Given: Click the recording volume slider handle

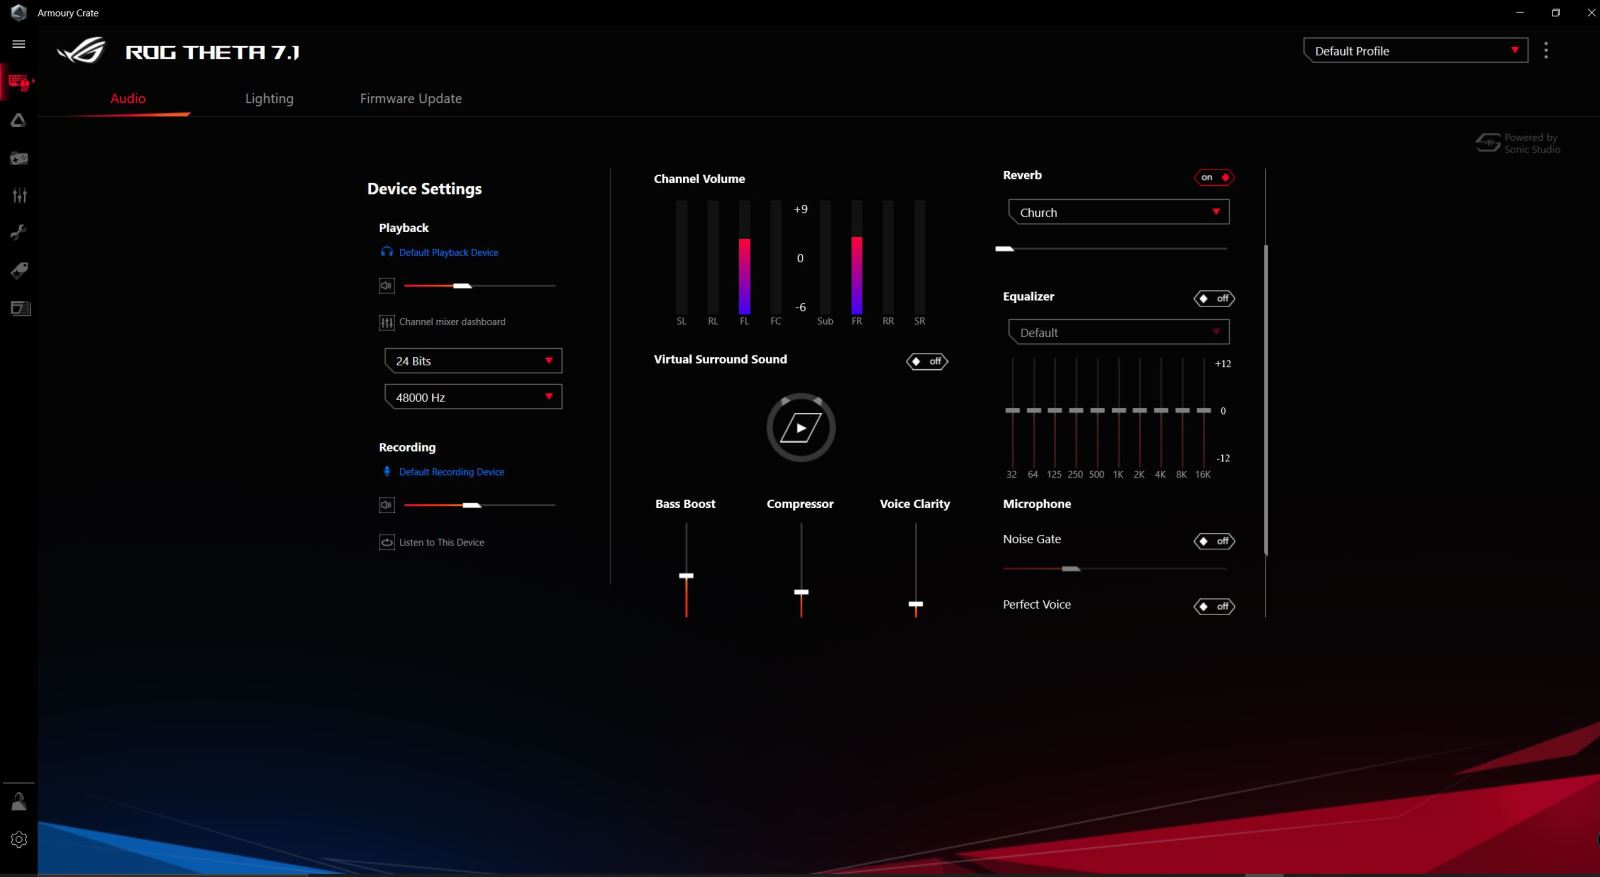Looking at the screenshot, I should point(472,505).
